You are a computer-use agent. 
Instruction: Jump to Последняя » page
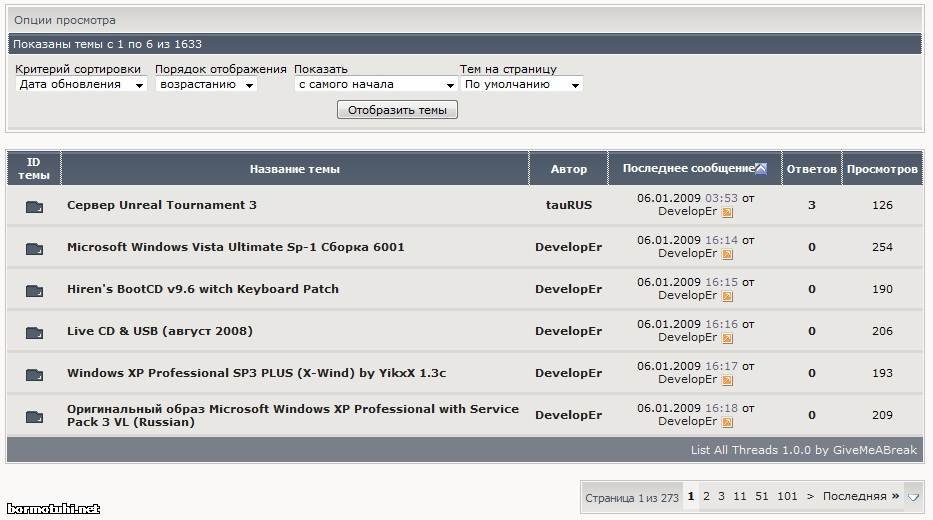[x=860, y=496]
